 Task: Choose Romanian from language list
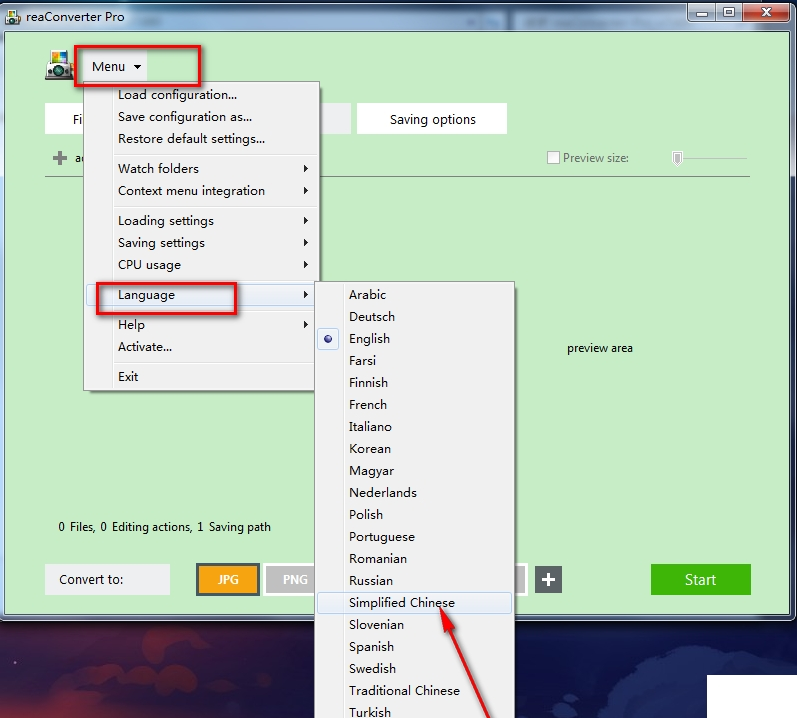pyautogui.click(x=414, y=559)
